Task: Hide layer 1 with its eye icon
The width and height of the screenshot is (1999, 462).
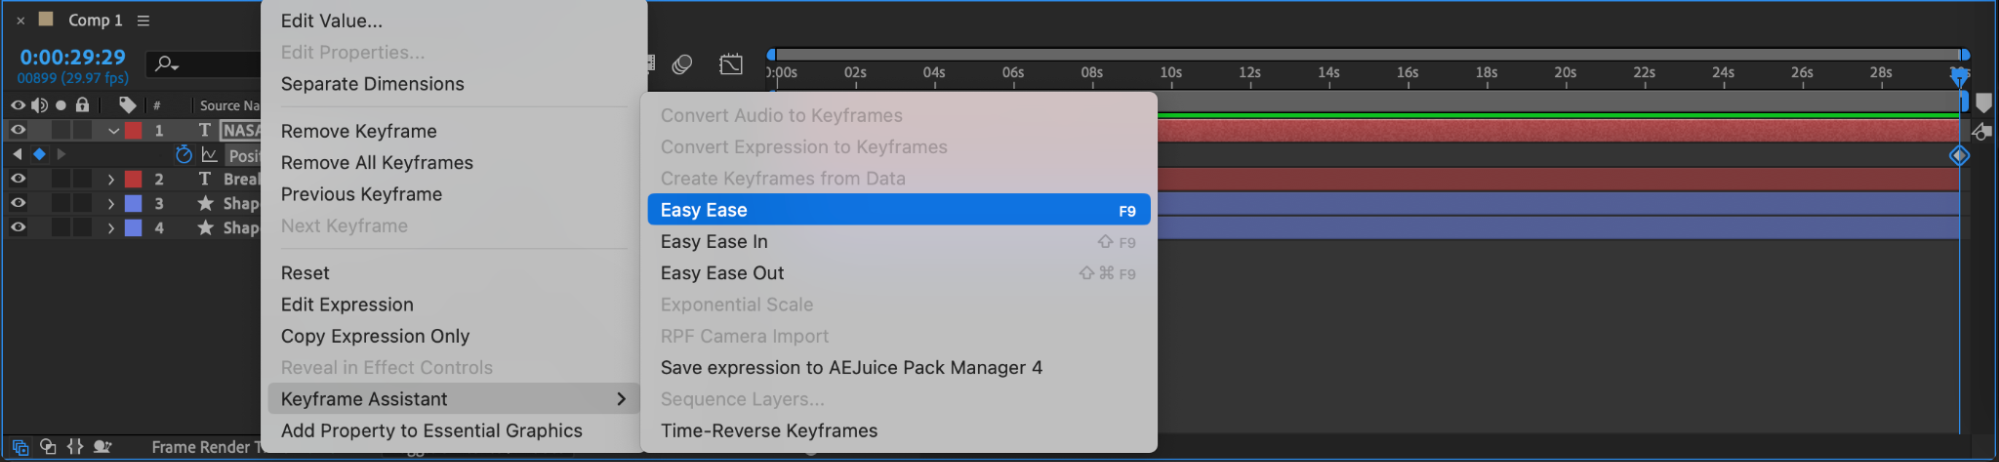Action: [18, 130]
